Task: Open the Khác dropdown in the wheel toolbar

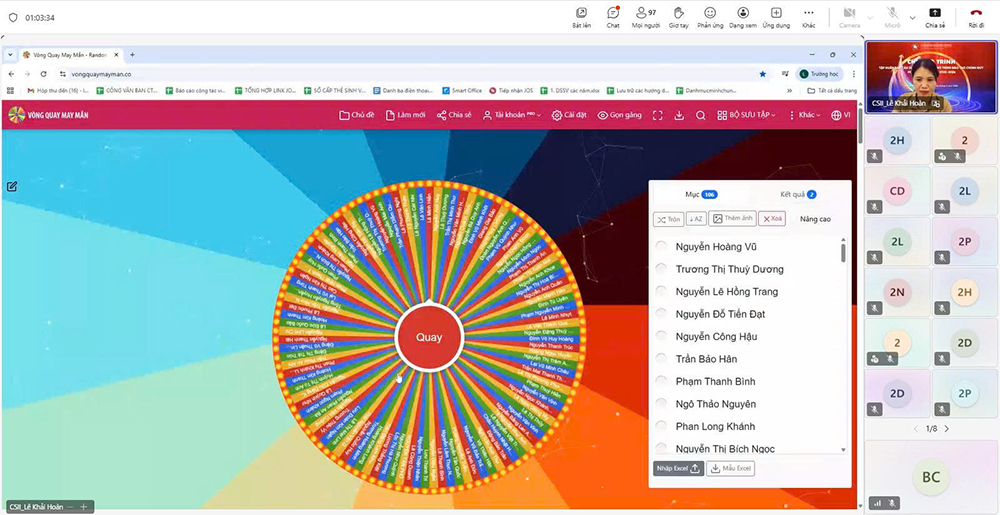Action: (804, 115)
